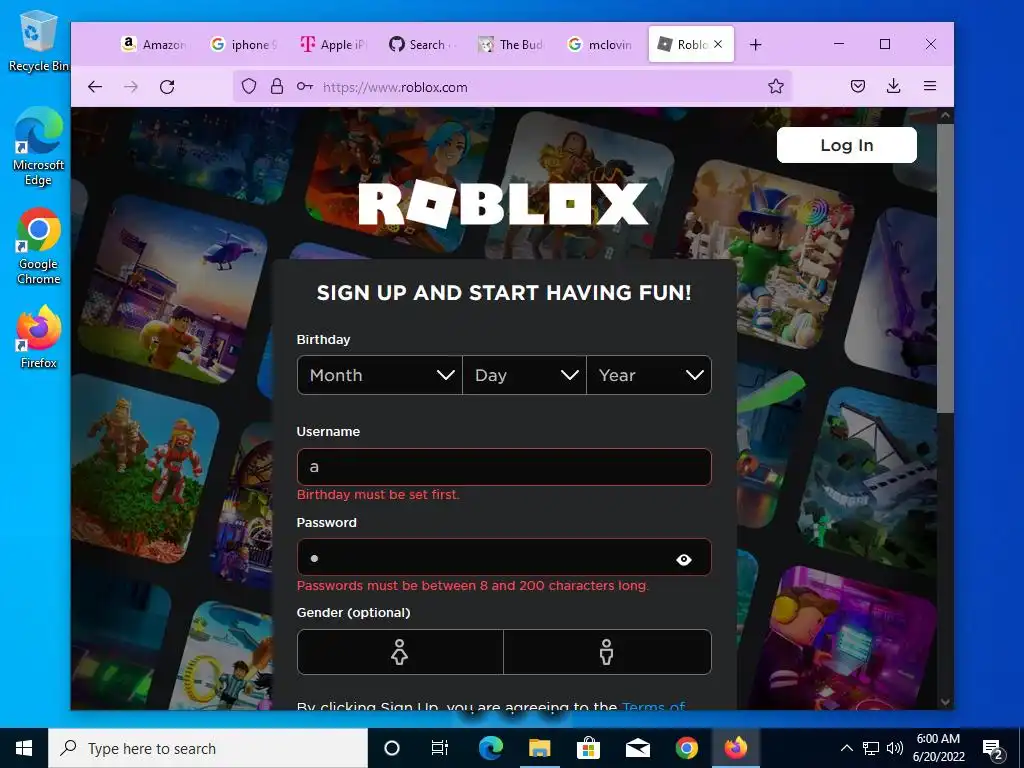Open Google Chrome desktop shortcut

coord(39,246)
